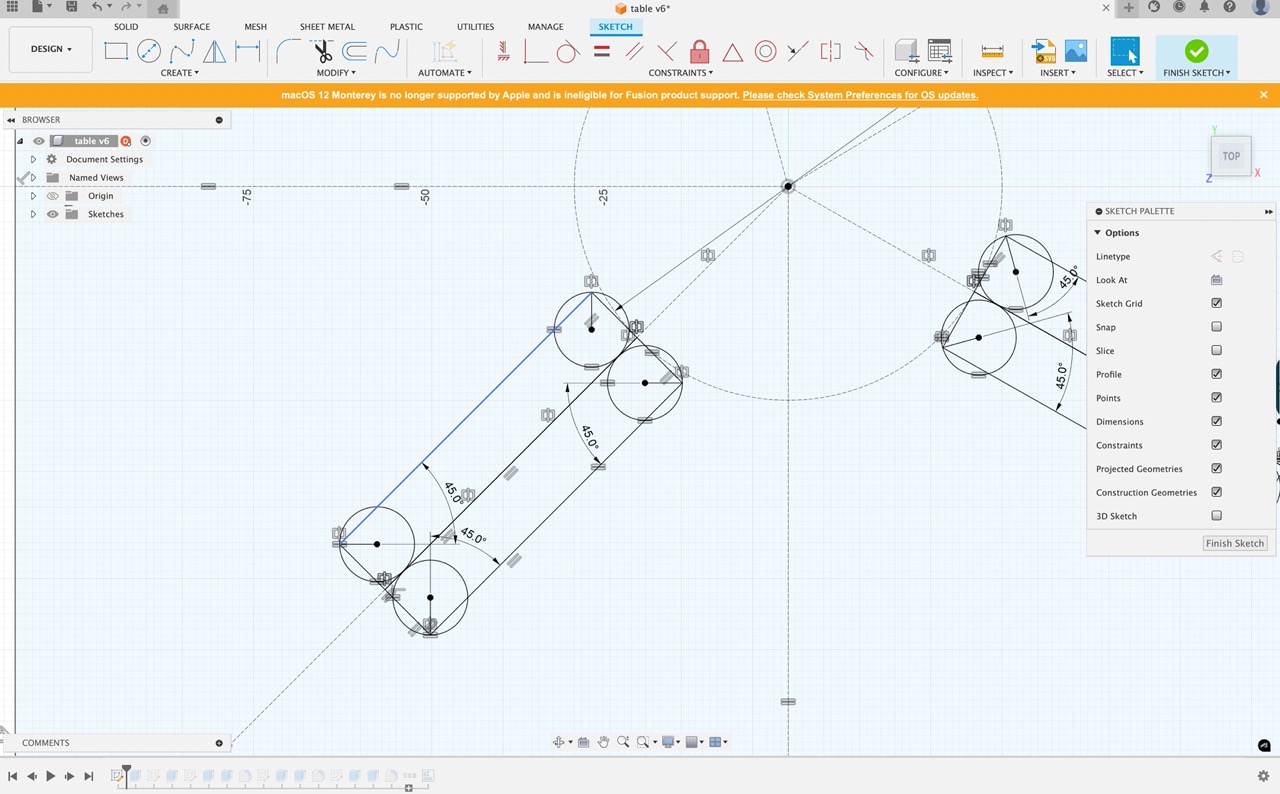The image size is (1280, 794).
Task: Switch to the UTILITIES tab
Action: point(475,27)
